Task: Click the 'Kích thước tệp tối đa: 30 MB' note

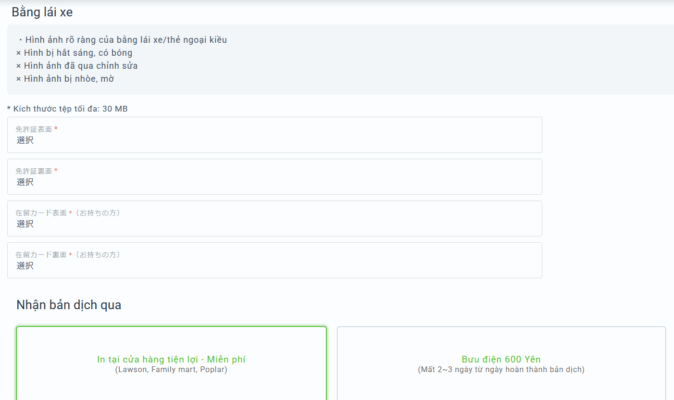Action: tap(68, 108)
